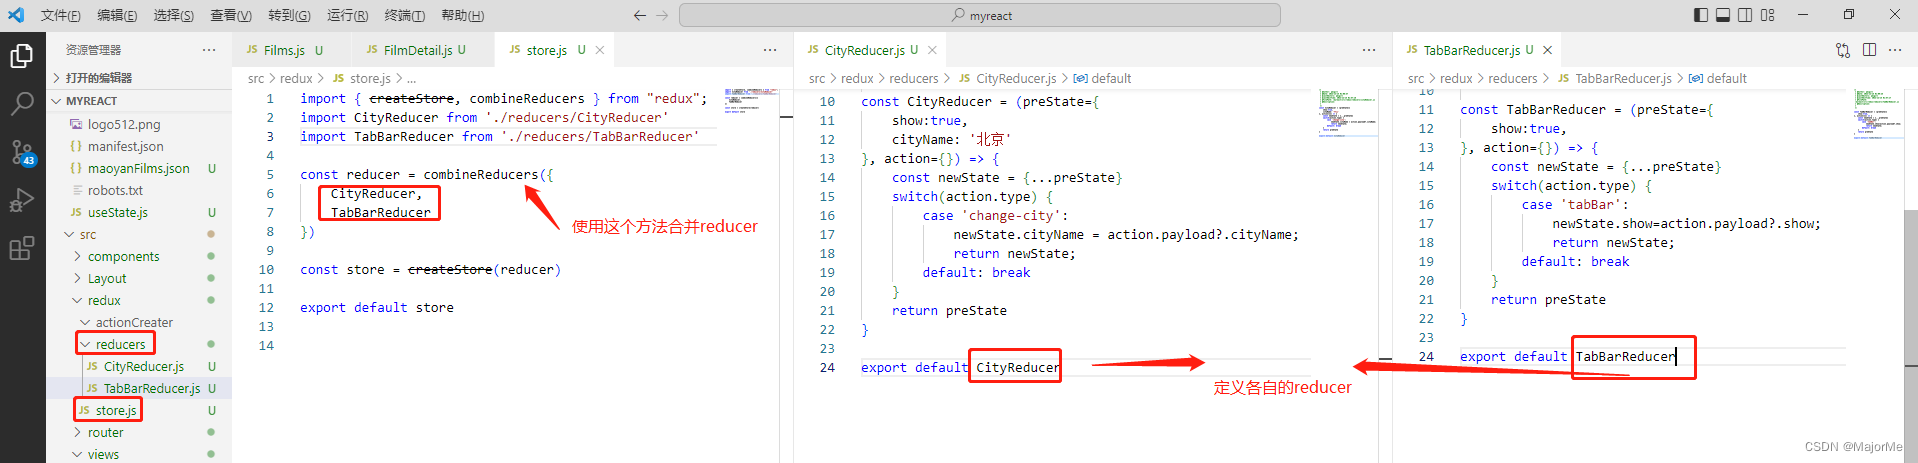Open the Run and Debug view
The width and height of the screenshot is (1918, 463).
click(22, 200)
